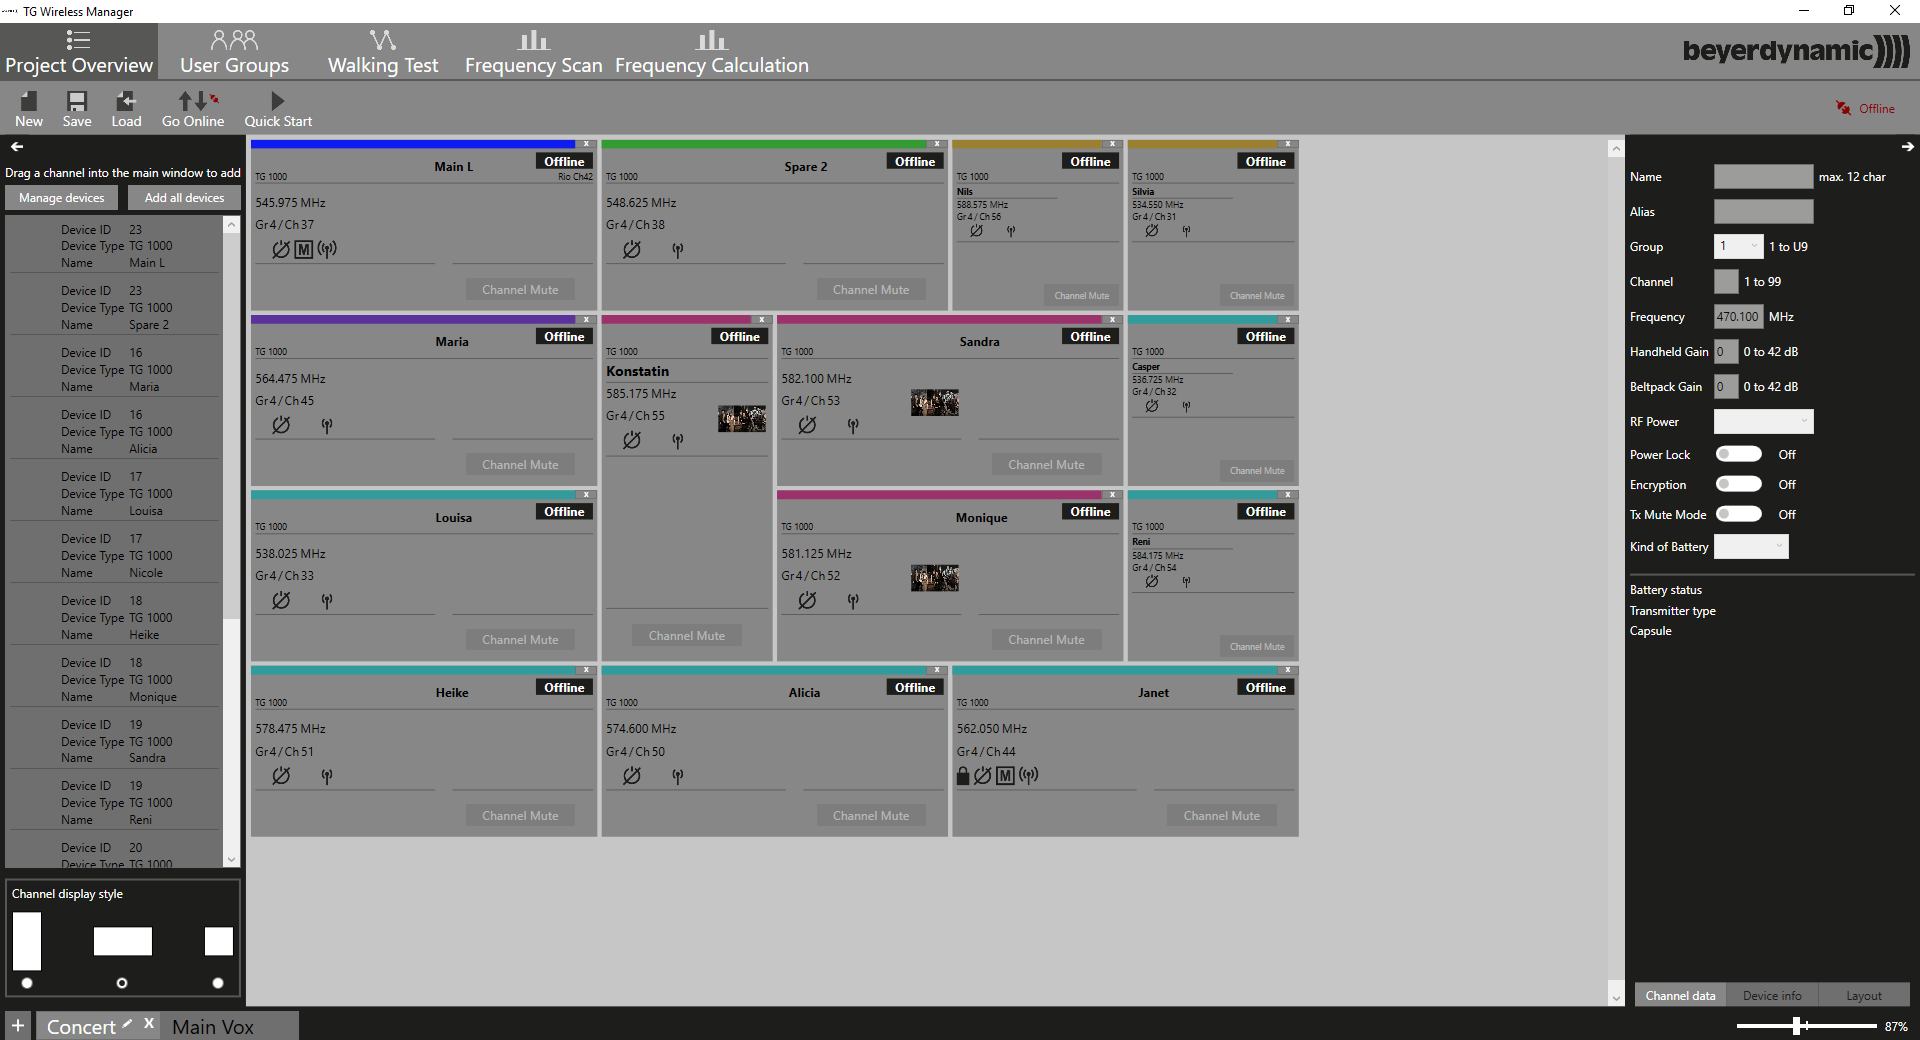Click the antenna icon on Main L channel
Screen dimensions: 1920x1040
pos(327,250)
